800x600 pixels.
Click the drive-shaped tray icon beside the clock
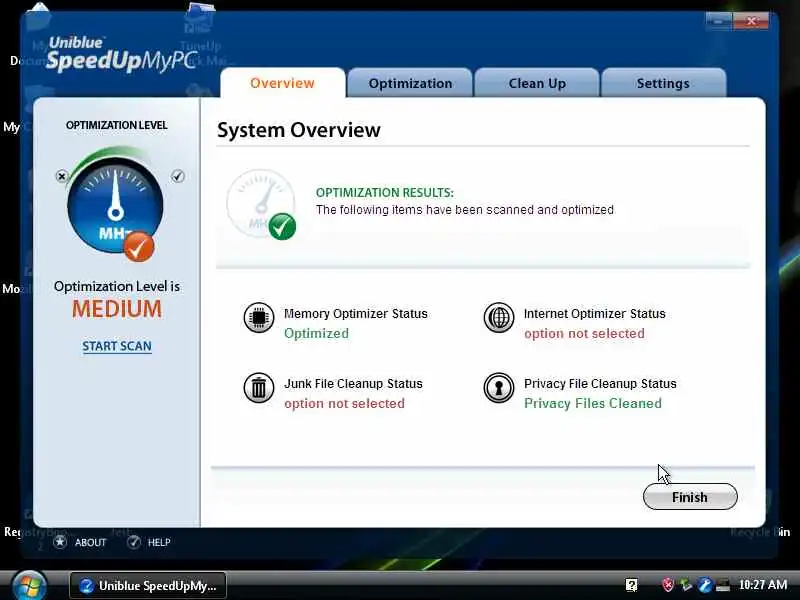coord(723,585)
